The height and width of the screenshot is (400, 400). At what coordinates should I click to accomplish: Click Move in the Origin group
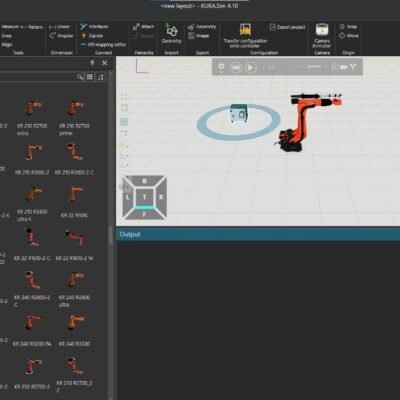click(x=349, y=36)
